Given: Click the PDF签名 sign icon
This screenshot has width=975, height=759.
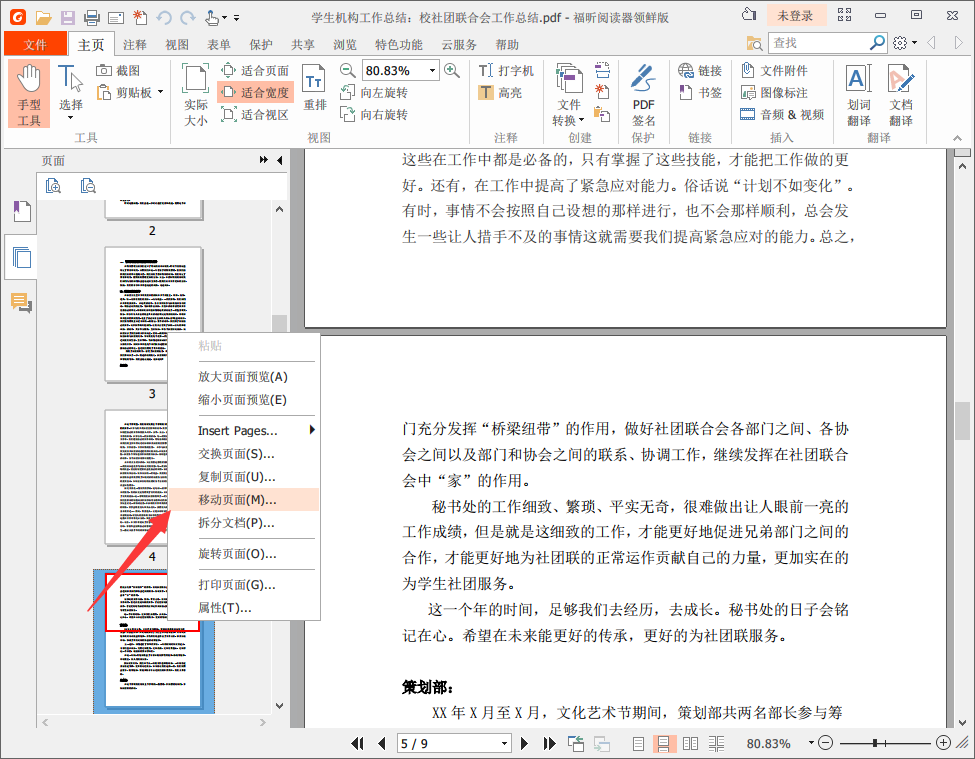Looking at the screenshot, I should [643, 94].
